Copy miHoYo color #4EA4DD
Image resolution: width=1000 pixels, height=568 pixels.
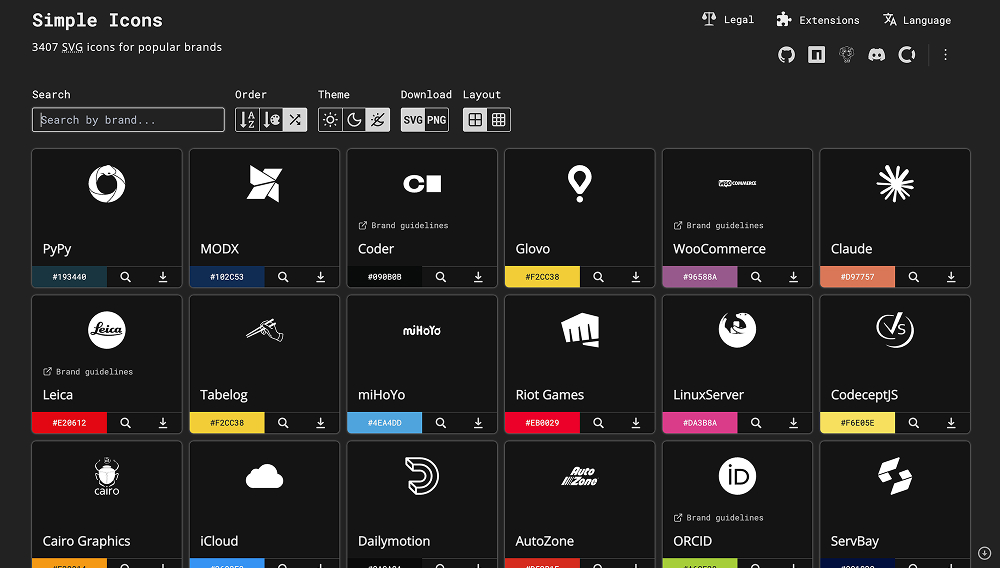385,423
